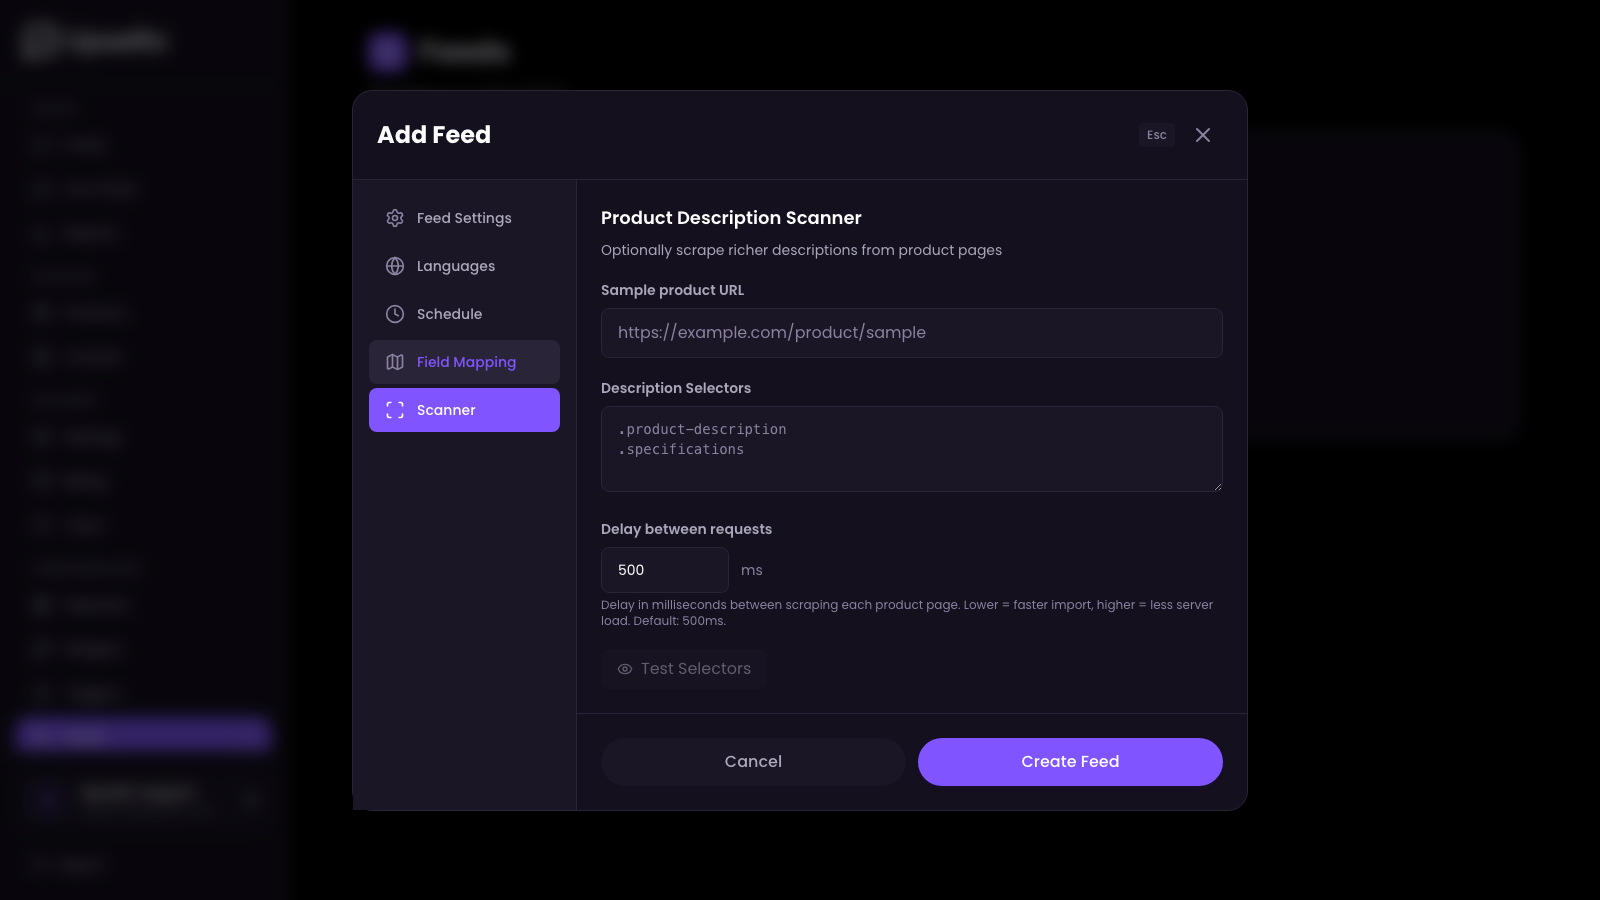Viewport: 1600px width, 900px height.
Task: Navigate to the Languages settings
Action: pos(455,266)
